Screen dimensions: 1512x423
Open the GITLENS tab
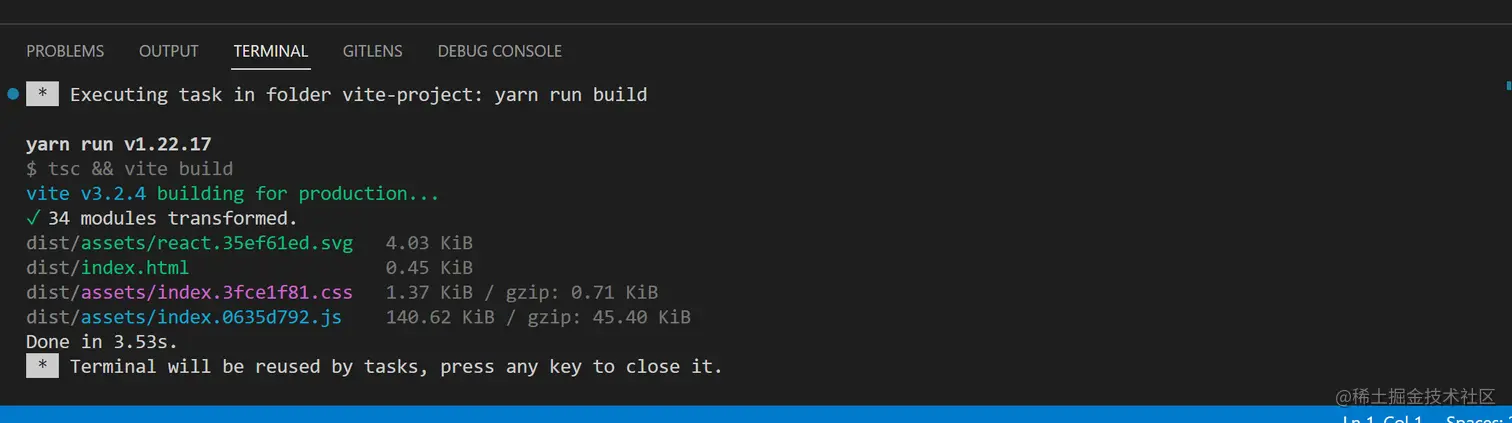(372, 51)
